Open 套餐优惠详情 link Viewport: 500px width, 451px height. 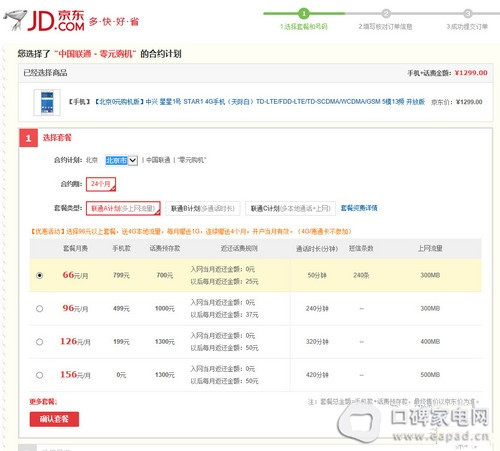coord(359,208)
